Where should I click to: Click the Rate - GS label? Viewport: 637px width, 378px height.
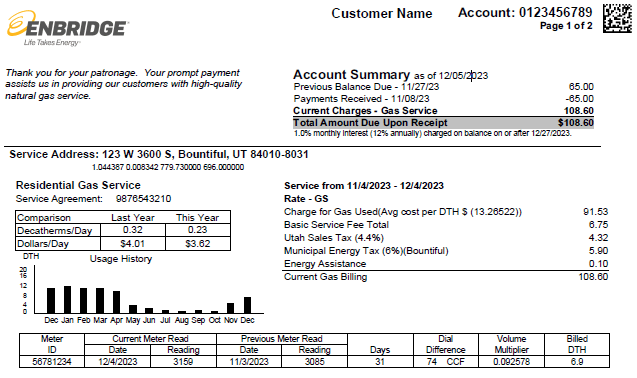(306, 199)
